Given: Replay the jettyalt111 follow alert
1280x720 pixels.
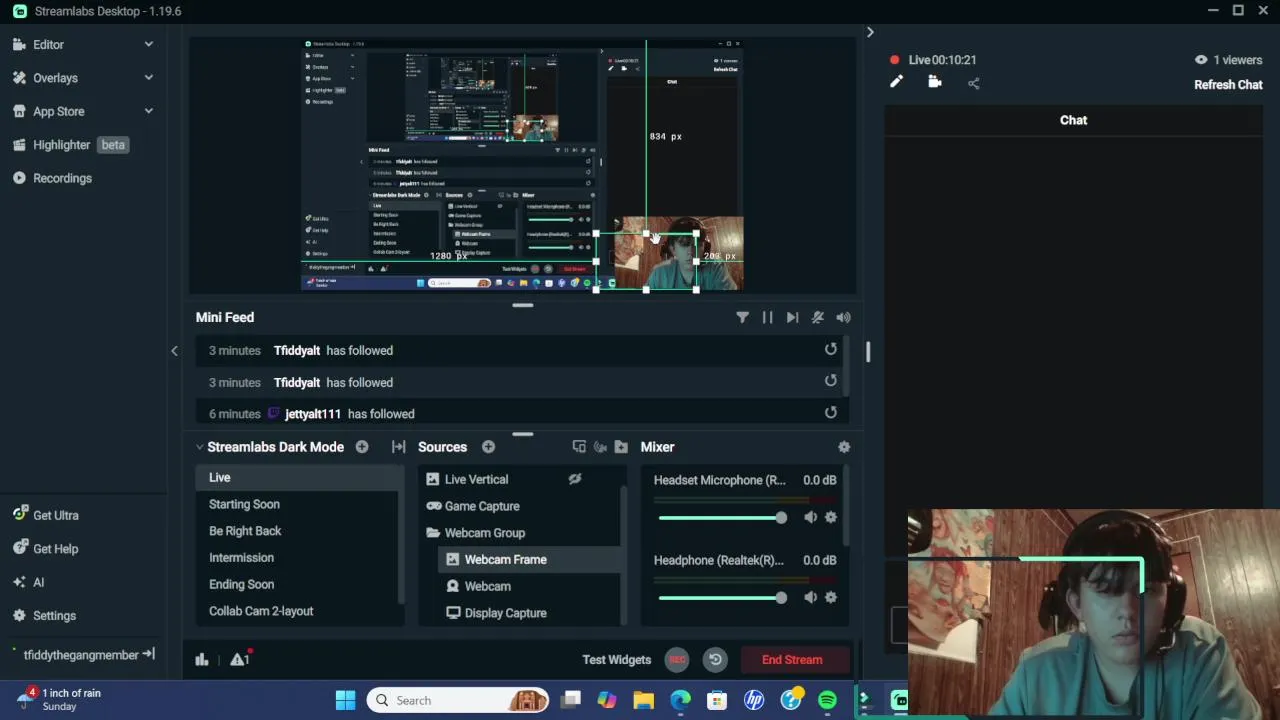Looking at the screenshot, I should tap(830, 412).
